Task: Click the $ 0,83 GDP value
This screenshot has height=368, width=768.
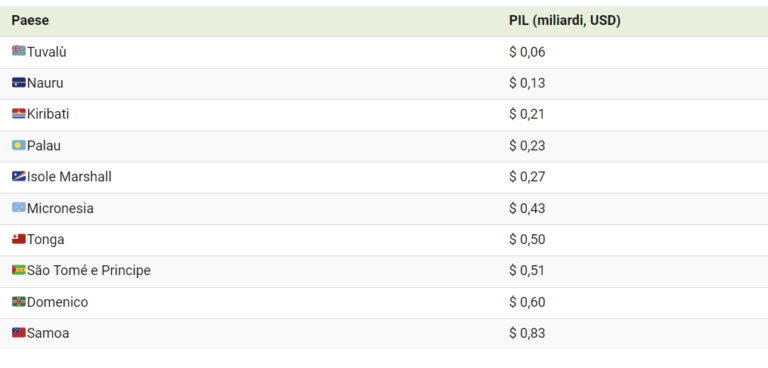Action: click(x=527, y=333)
